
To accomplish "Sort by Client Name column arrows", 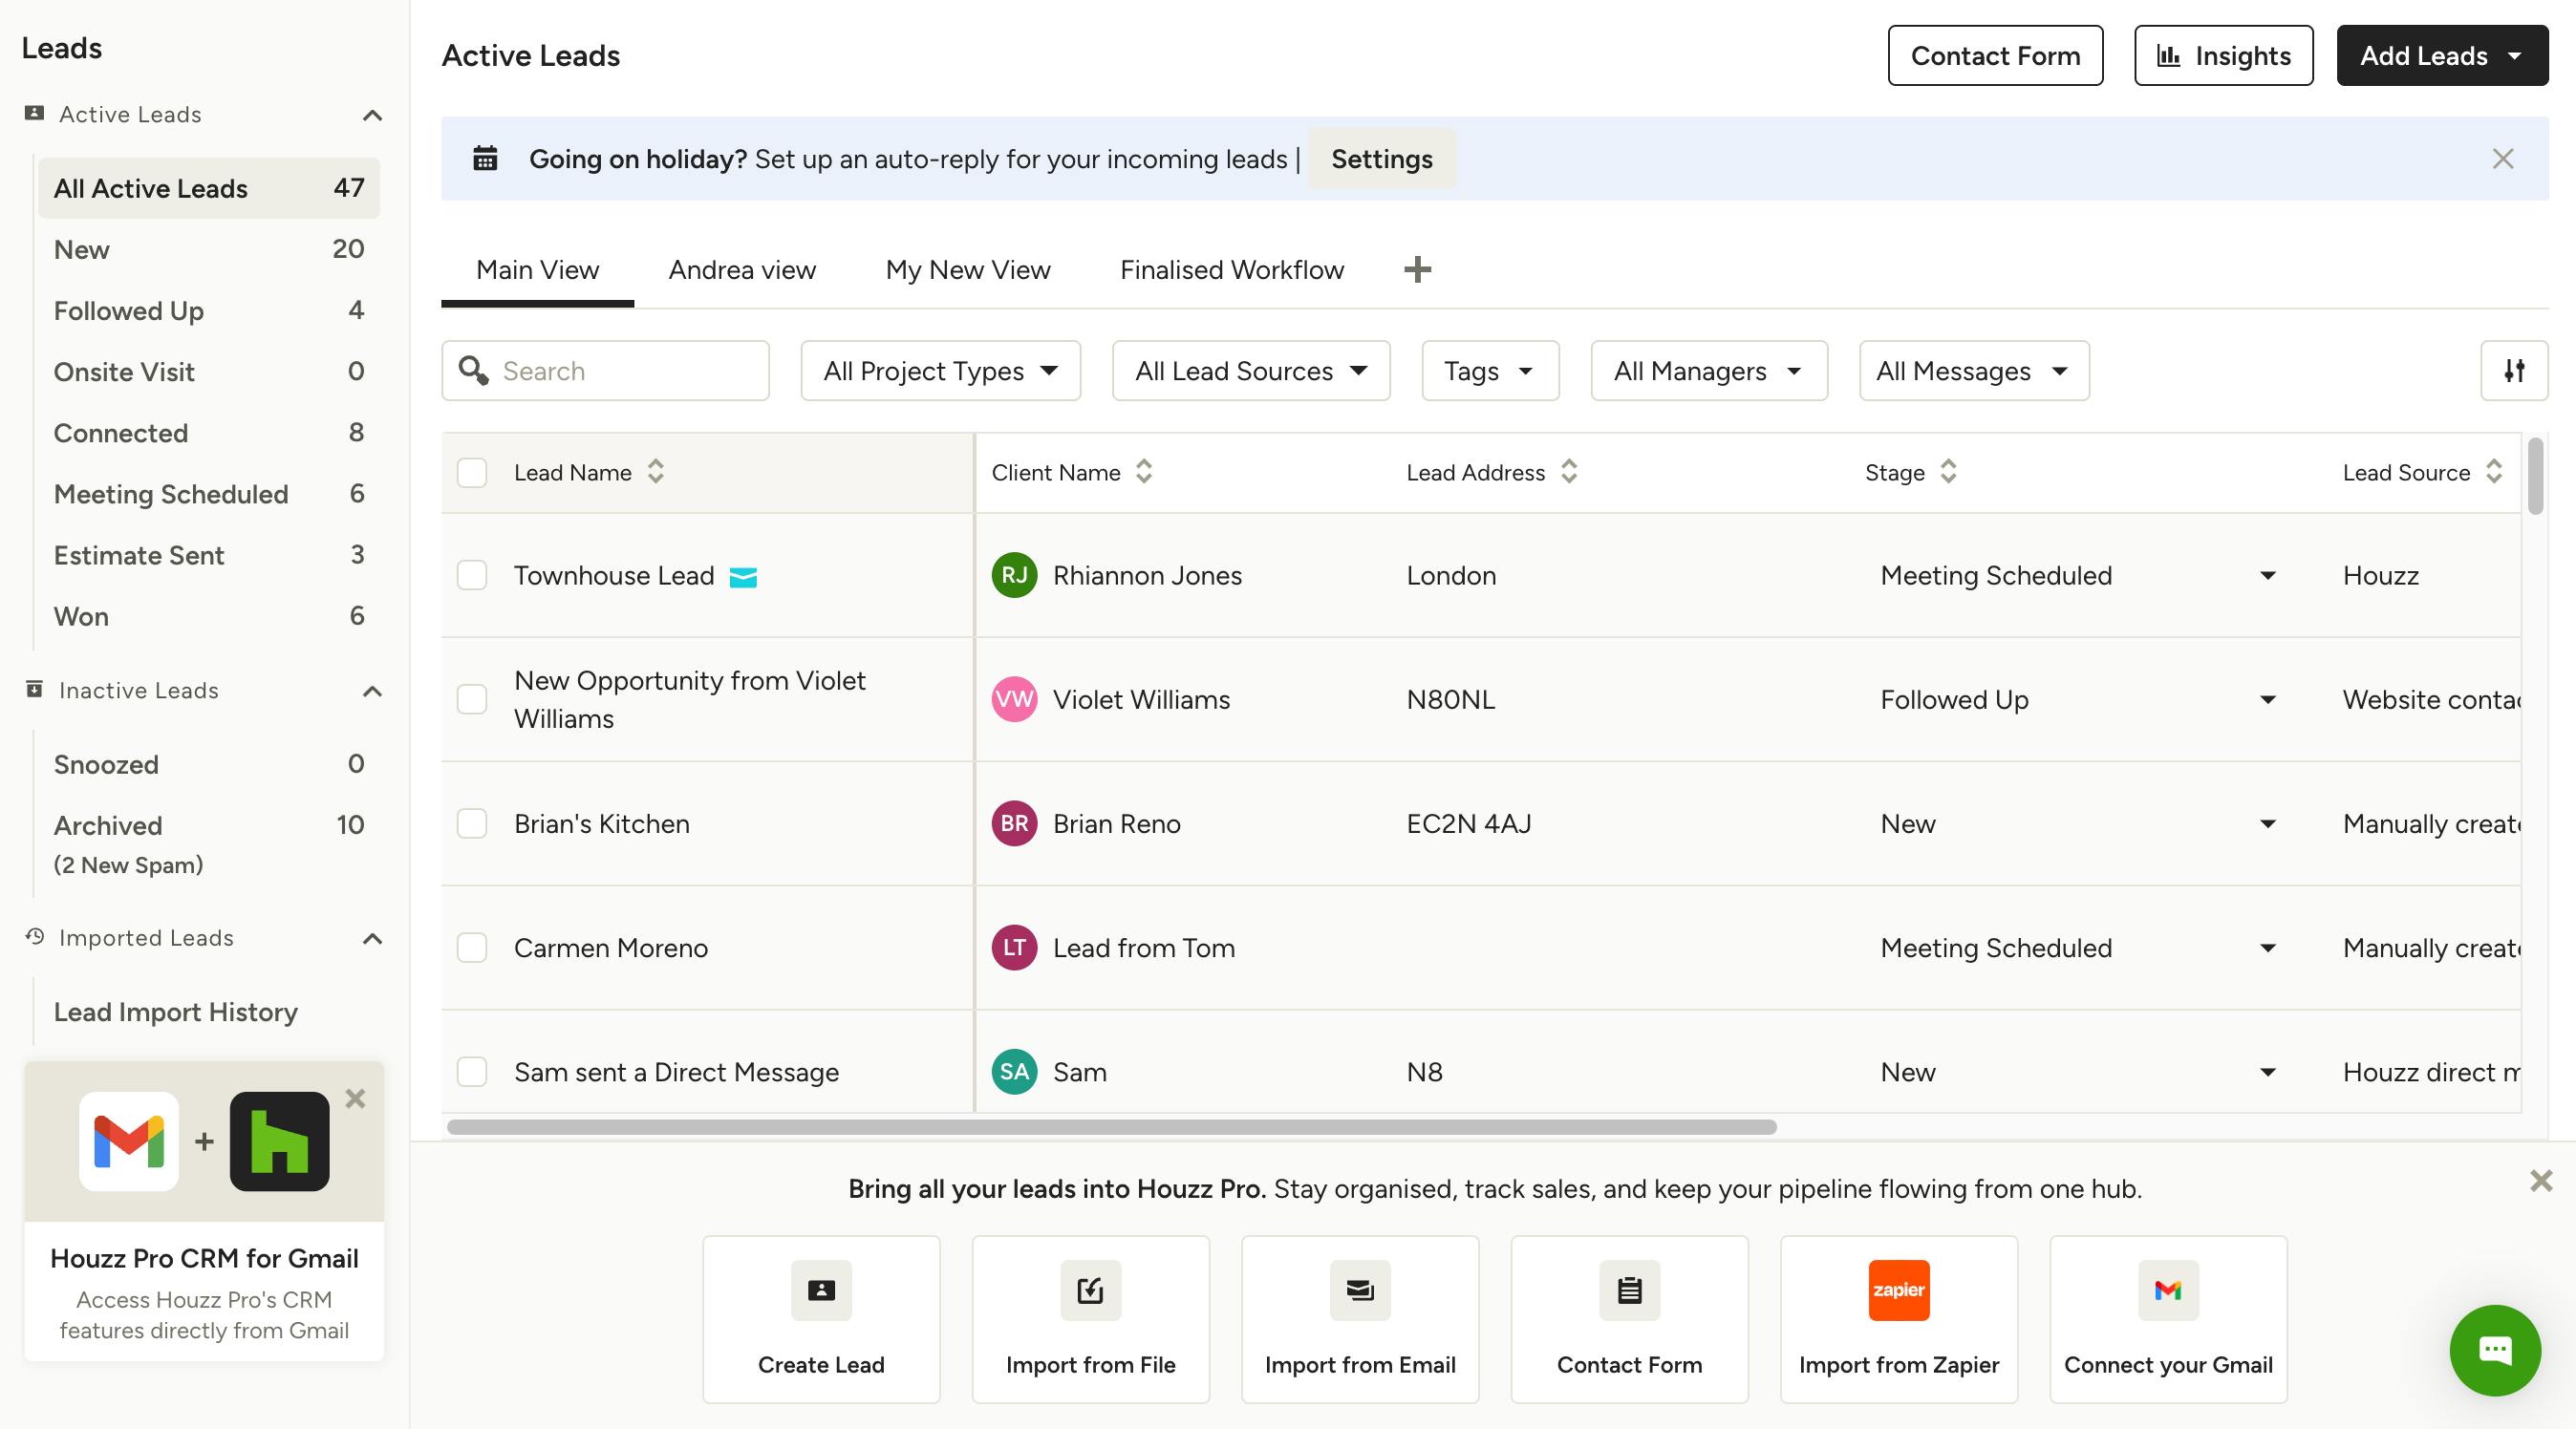I will (1144, 471).
